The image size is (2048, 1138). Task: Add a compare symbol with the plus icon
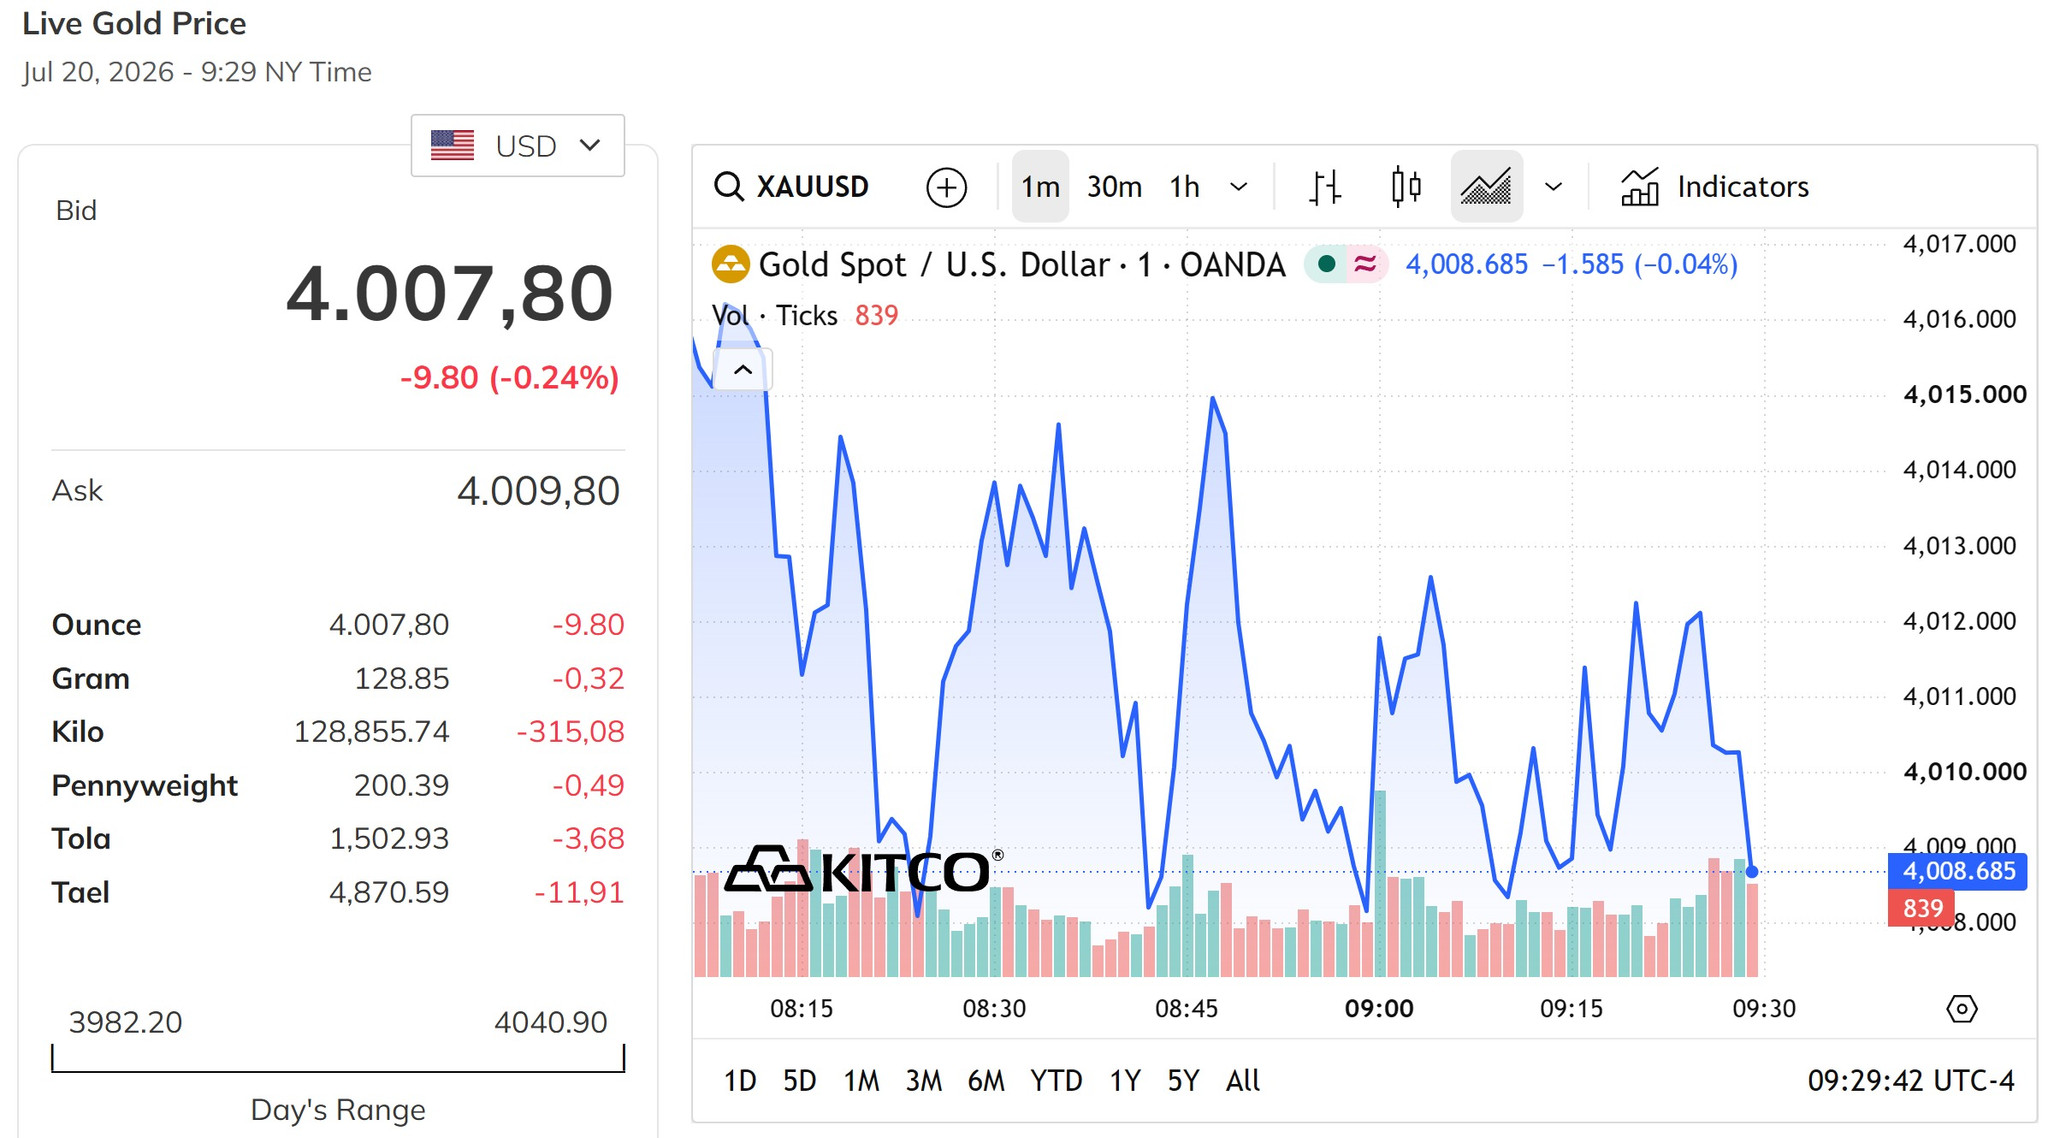click(946, 187)
